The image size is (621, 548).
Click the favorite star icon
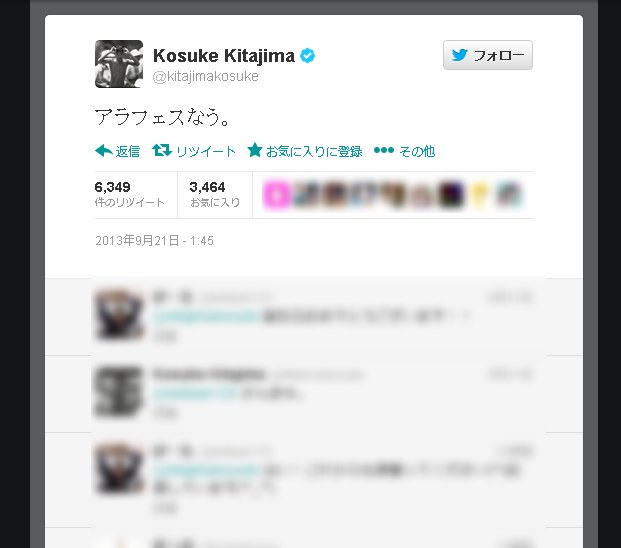[x=255, y=150]
